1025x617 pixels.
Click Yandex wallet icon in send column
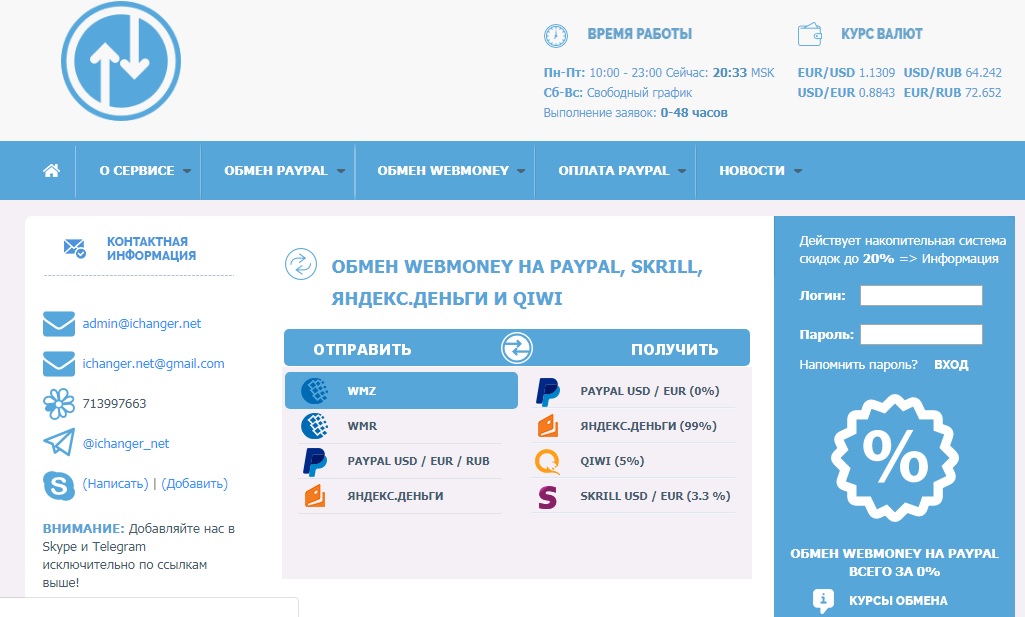tap(314, 496)
